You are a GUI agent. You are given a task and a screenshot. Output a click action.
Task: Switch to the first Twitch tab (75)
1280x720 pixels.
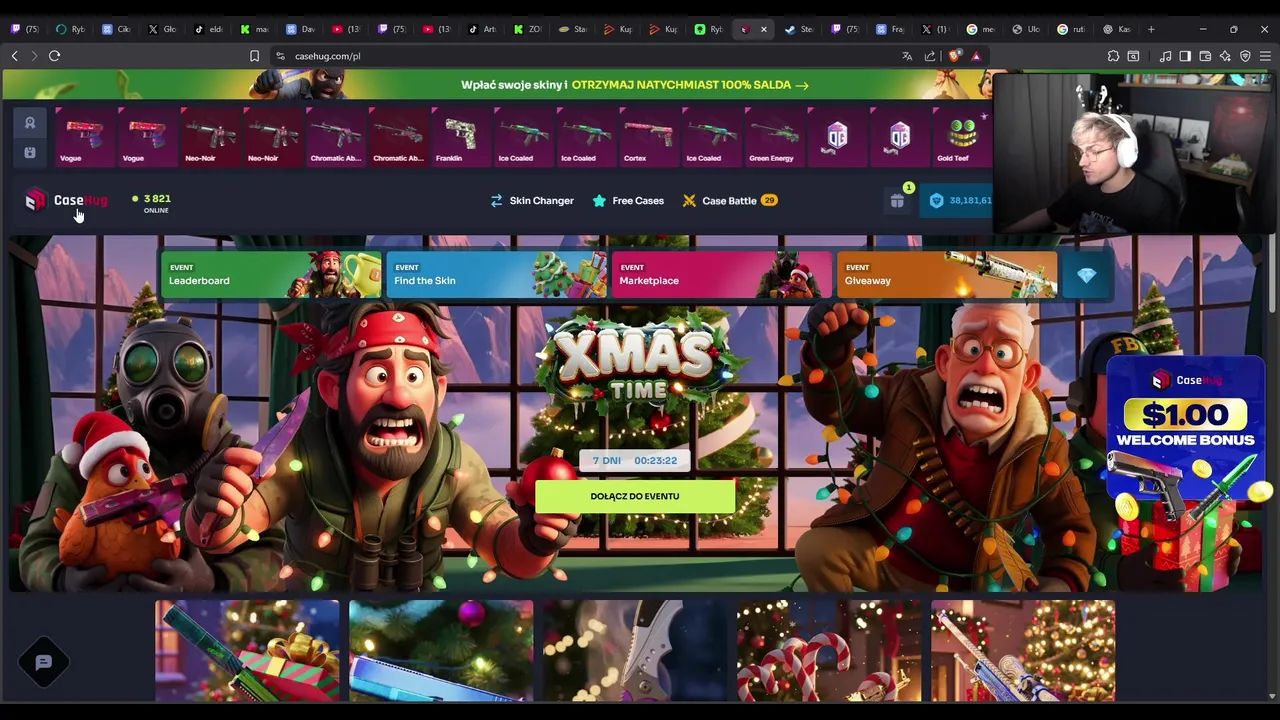pyautogui.click(x=27, y=29)
